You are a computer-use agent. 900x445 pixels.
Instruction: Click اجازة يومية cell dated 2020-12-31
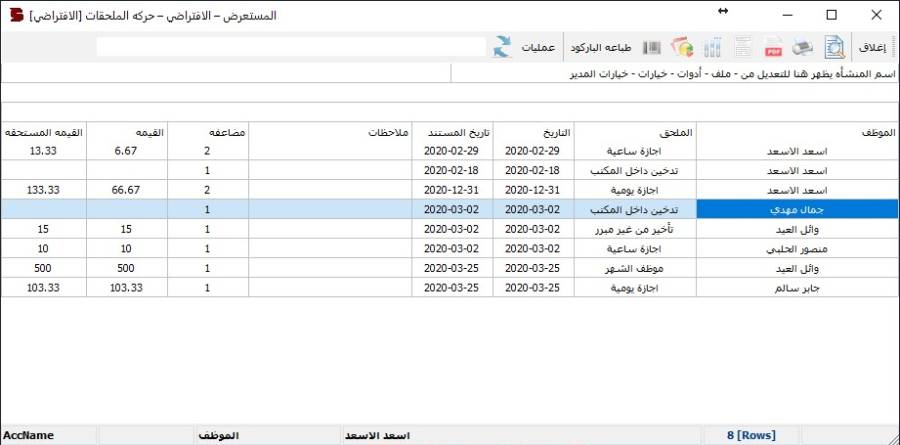tap(635, 189)
